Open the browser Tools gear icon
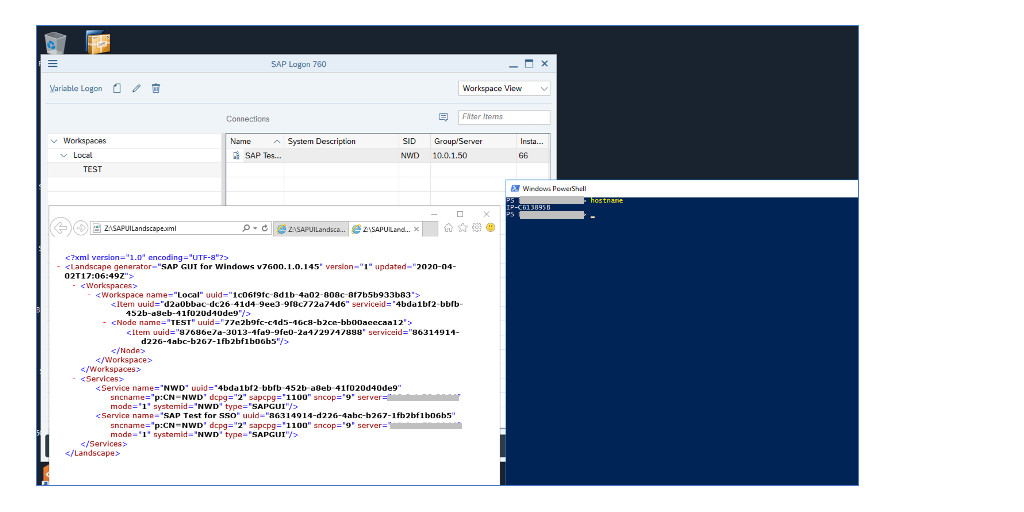 point(477,227)
